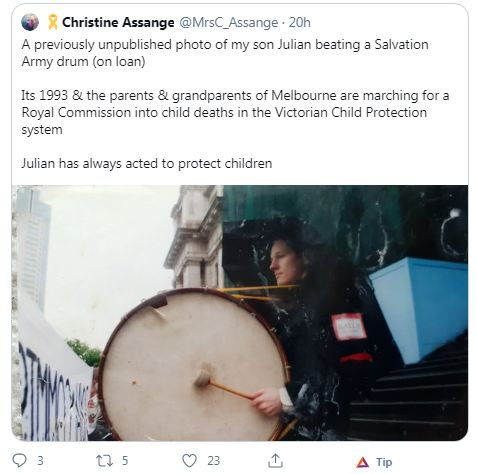View the retweet count number 5
The image size is (477, 474).
[125, 461]
